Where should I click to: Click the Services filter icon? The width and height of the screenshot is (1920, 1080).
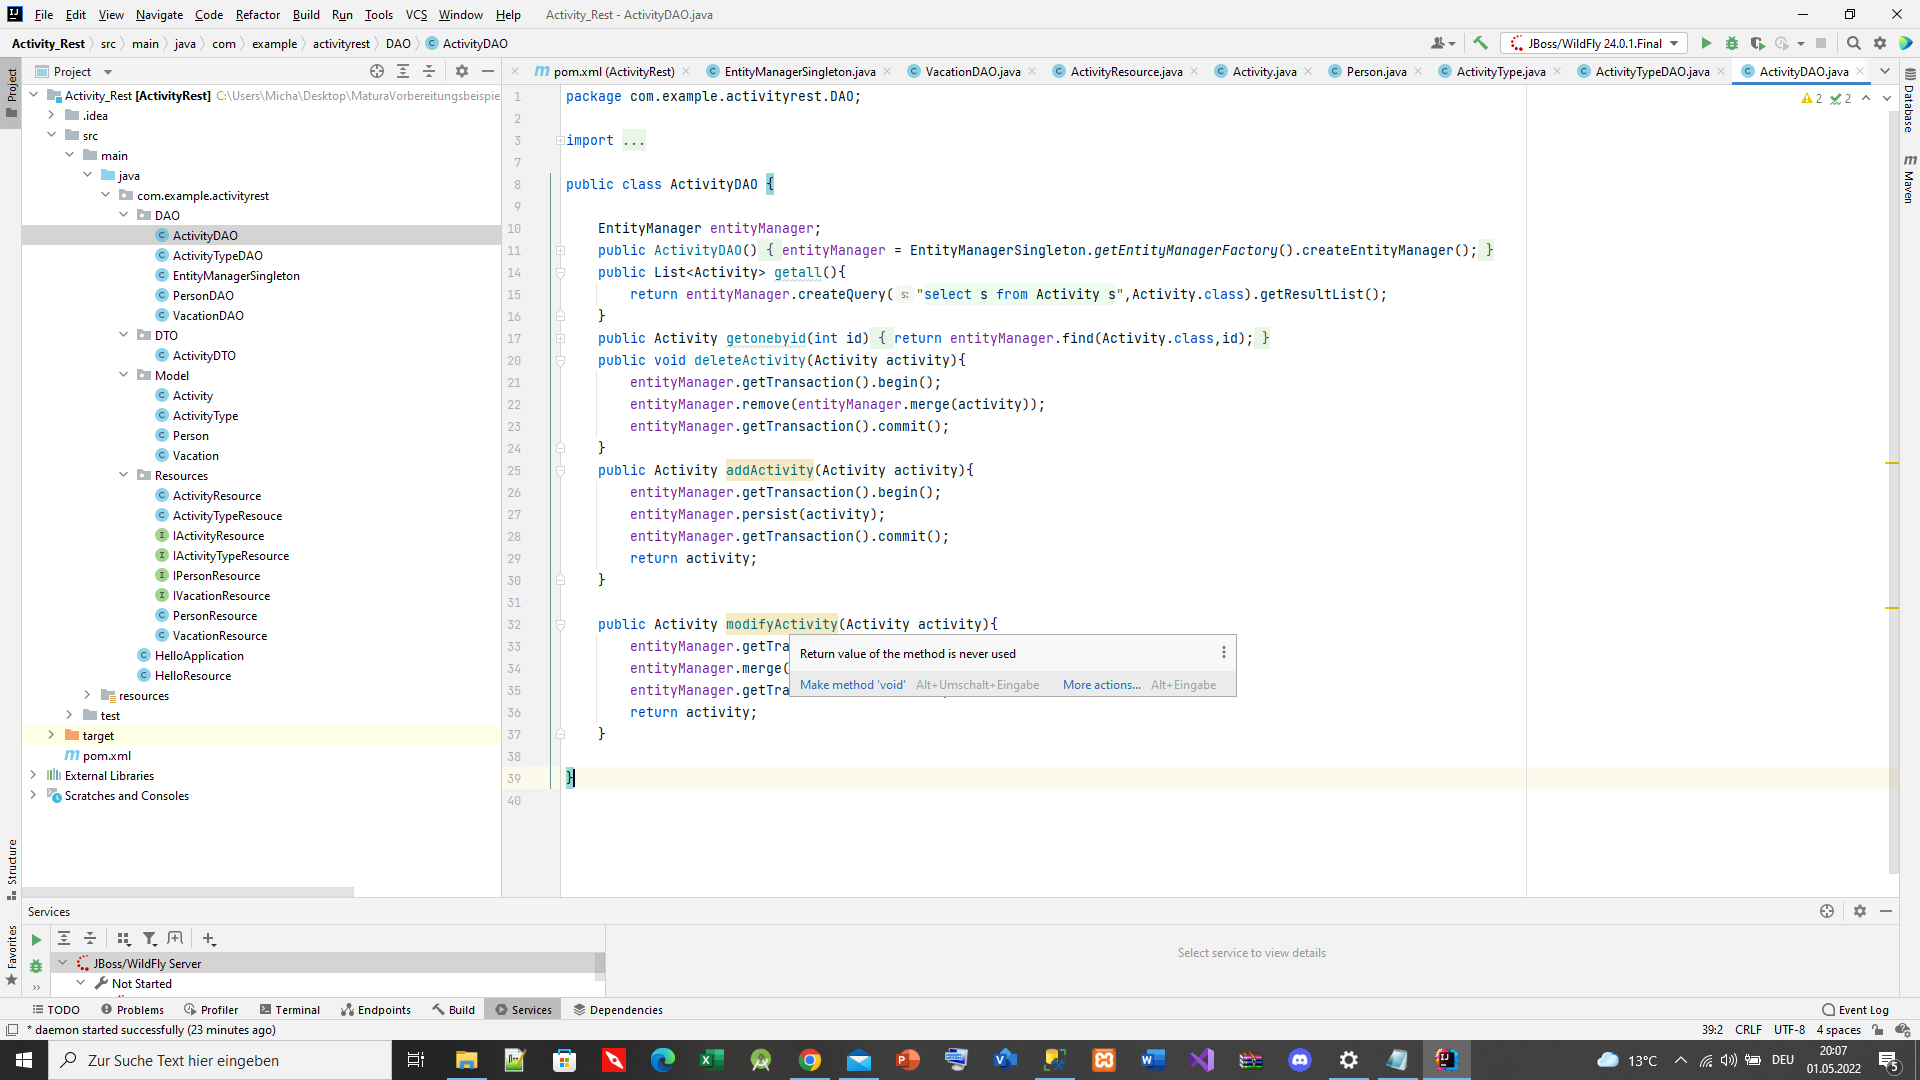(149, 938)
